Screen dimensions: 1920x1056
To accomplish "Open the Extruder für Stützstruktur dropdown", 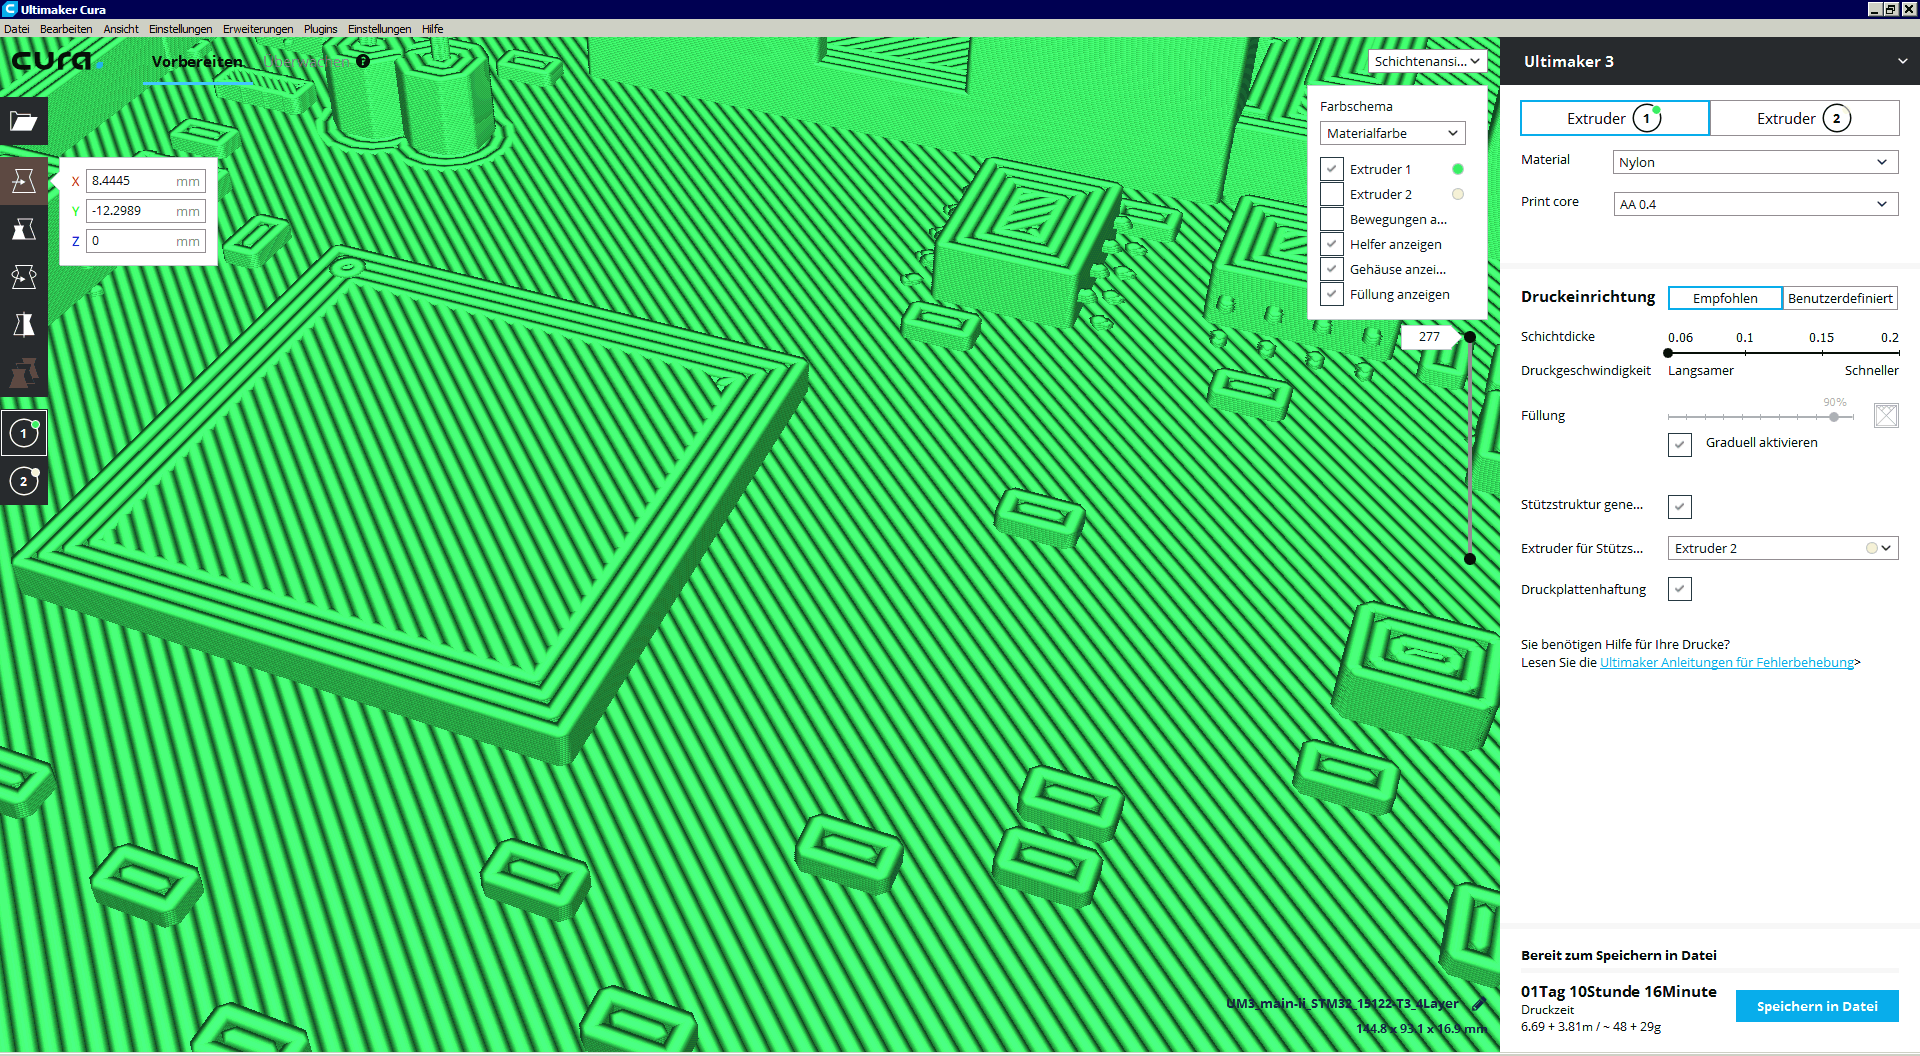I will tap(1783, 548).
